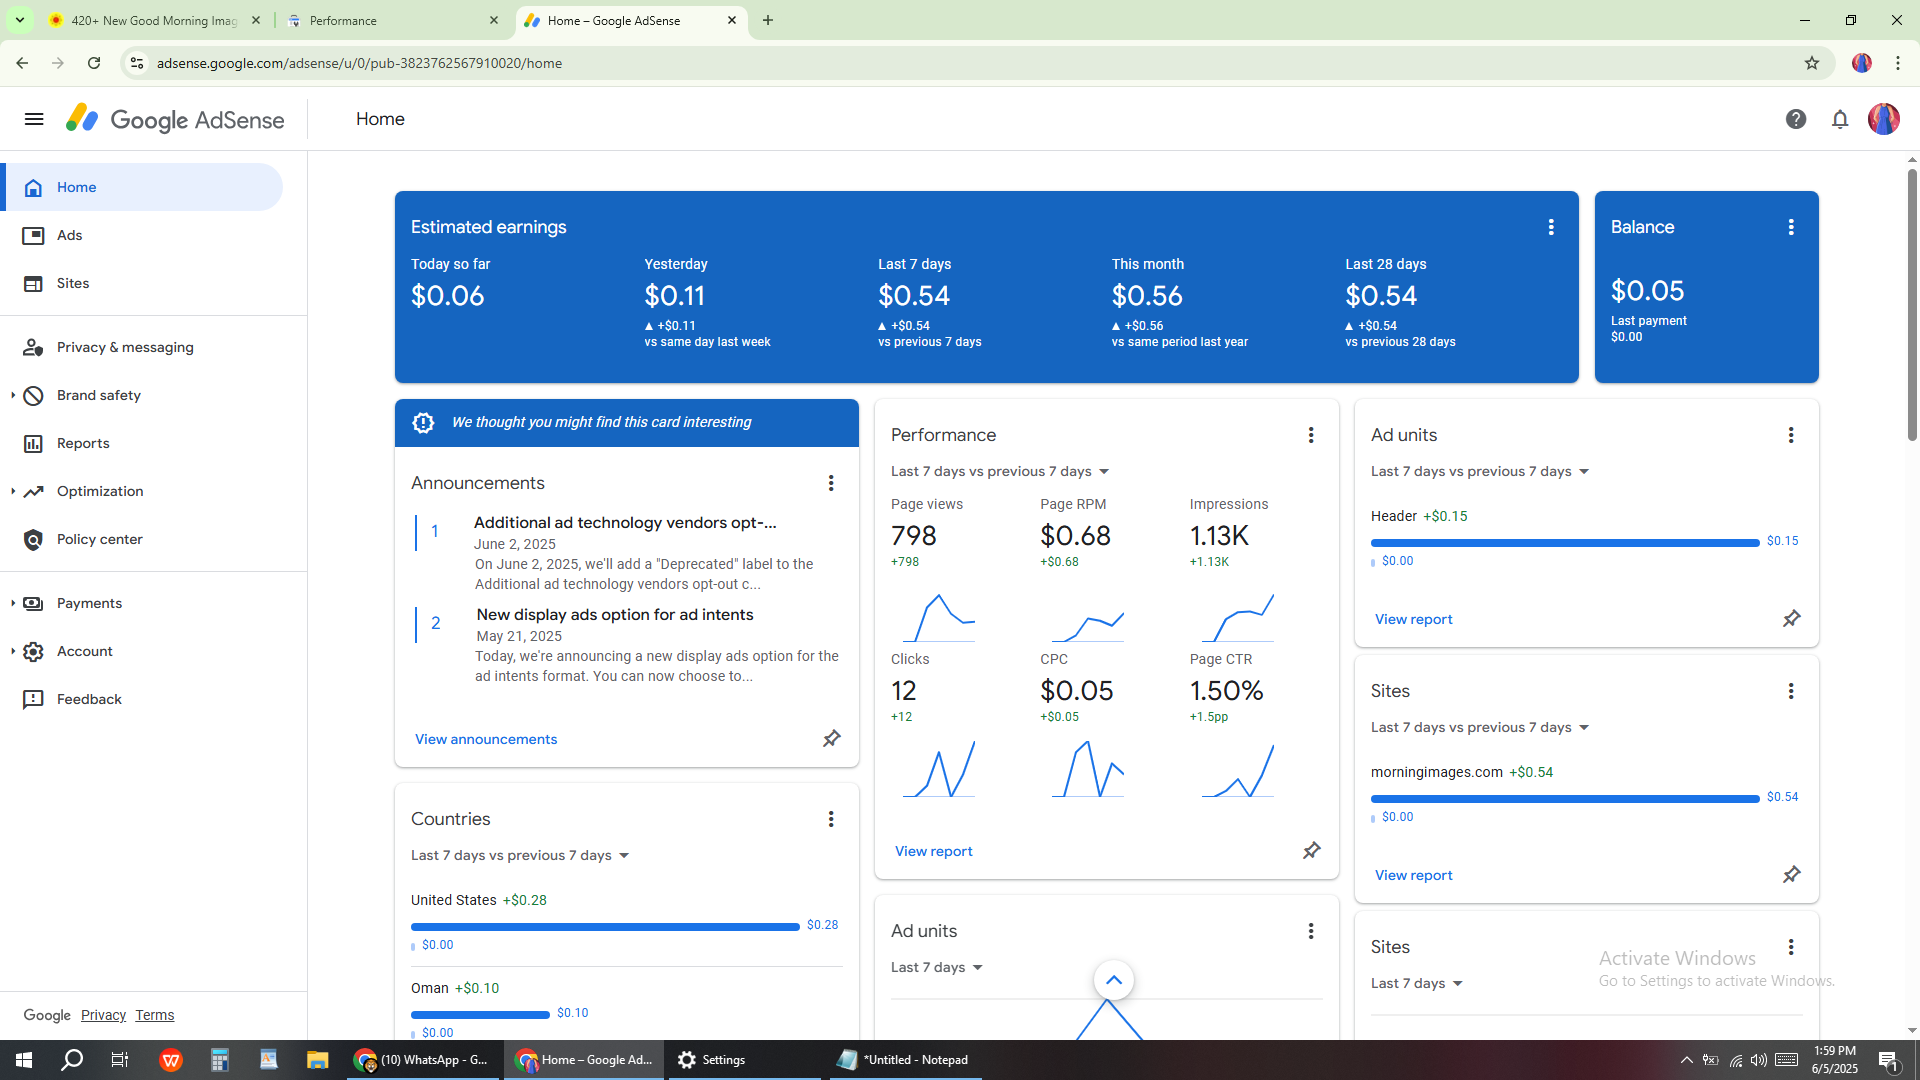Screen dimensions: 1920x1080
Task: Open 'New display ads option' announcement
Action: click(x=614, y=615)
